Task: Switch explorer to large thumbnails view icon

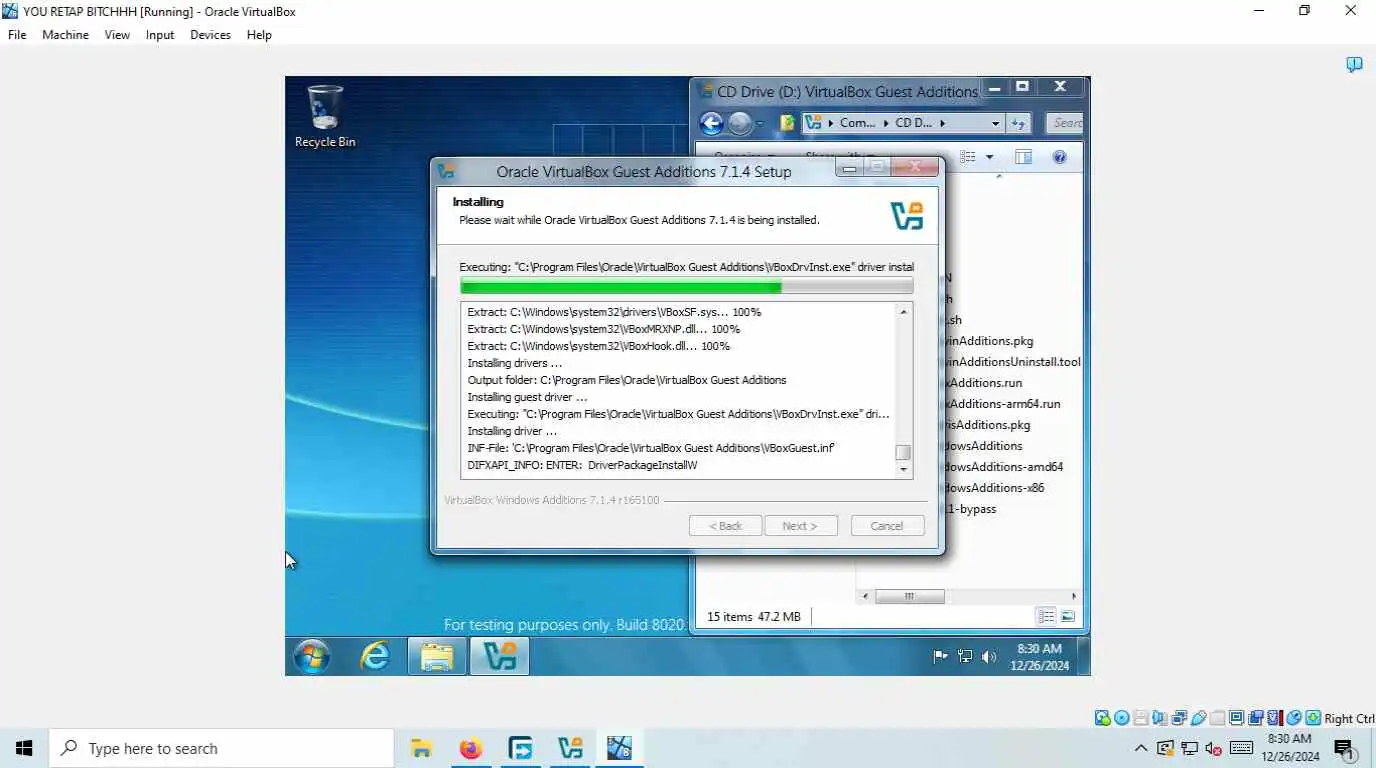Action: pyautogui.click(x=1067, y=617)
